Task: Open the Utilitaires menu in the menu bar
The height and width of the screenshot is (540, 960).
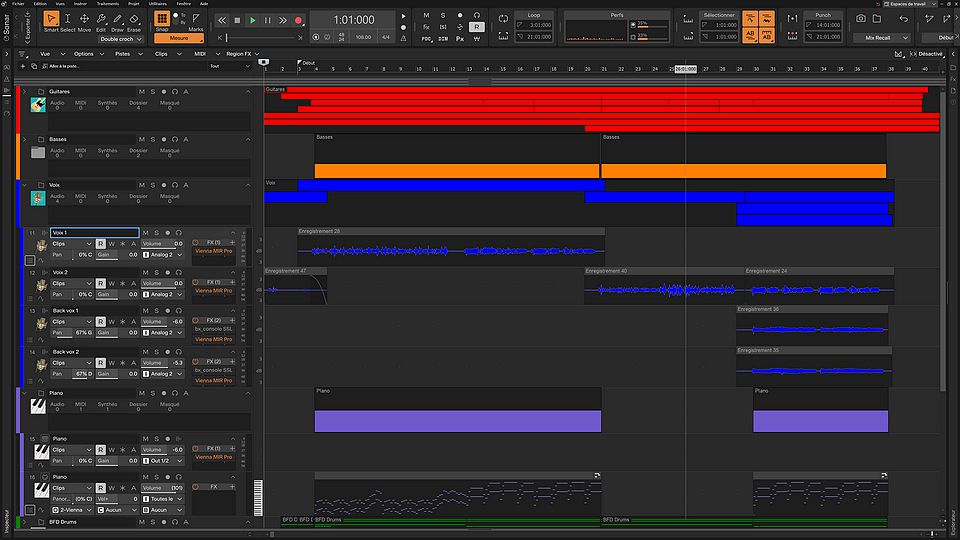Action: coord(158,4)
